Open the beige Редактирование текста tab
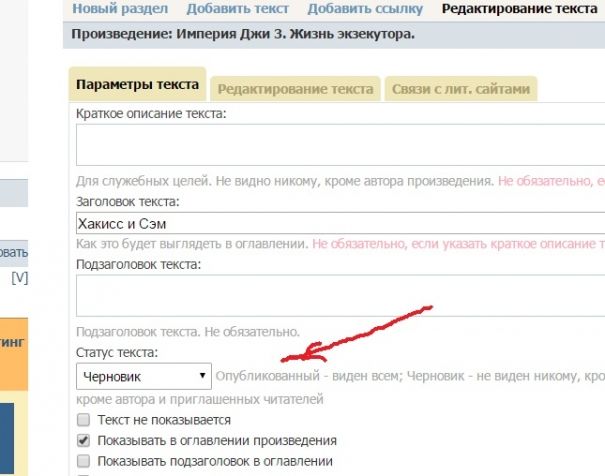 coord(295,88)
